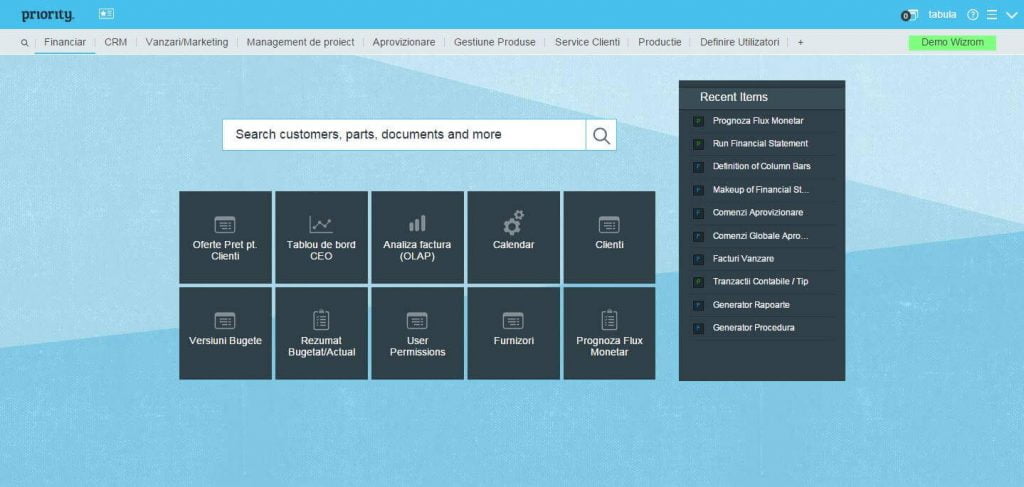Open the Management de proiect menu
The height and width of the screenshot is (487, 1024).
[x=300, y=42]
